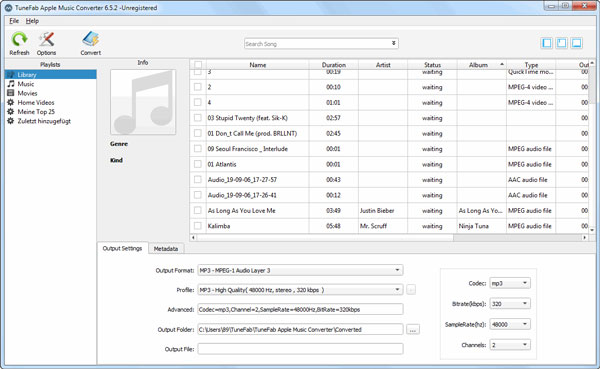Screen dimensions: 600x369
Task: Click the vertical scrollbar down arrow
Action: (x=592, y=230)
